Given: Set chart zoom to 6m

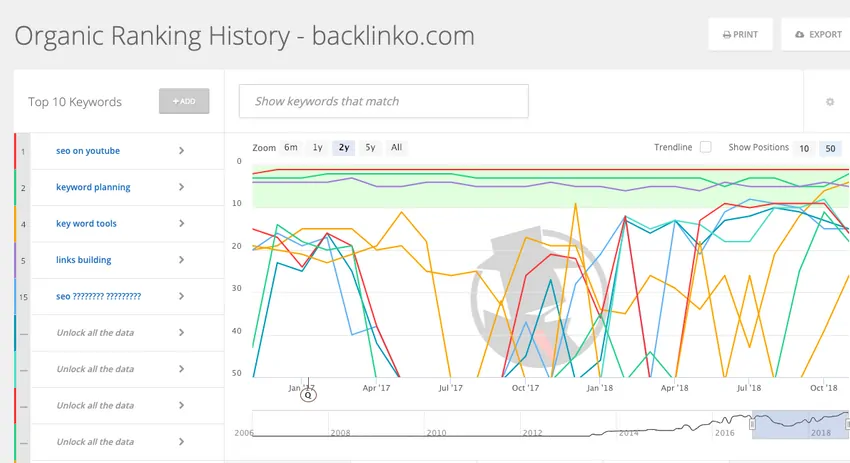Looking at the screenshot, I should [x=291, y=147].
